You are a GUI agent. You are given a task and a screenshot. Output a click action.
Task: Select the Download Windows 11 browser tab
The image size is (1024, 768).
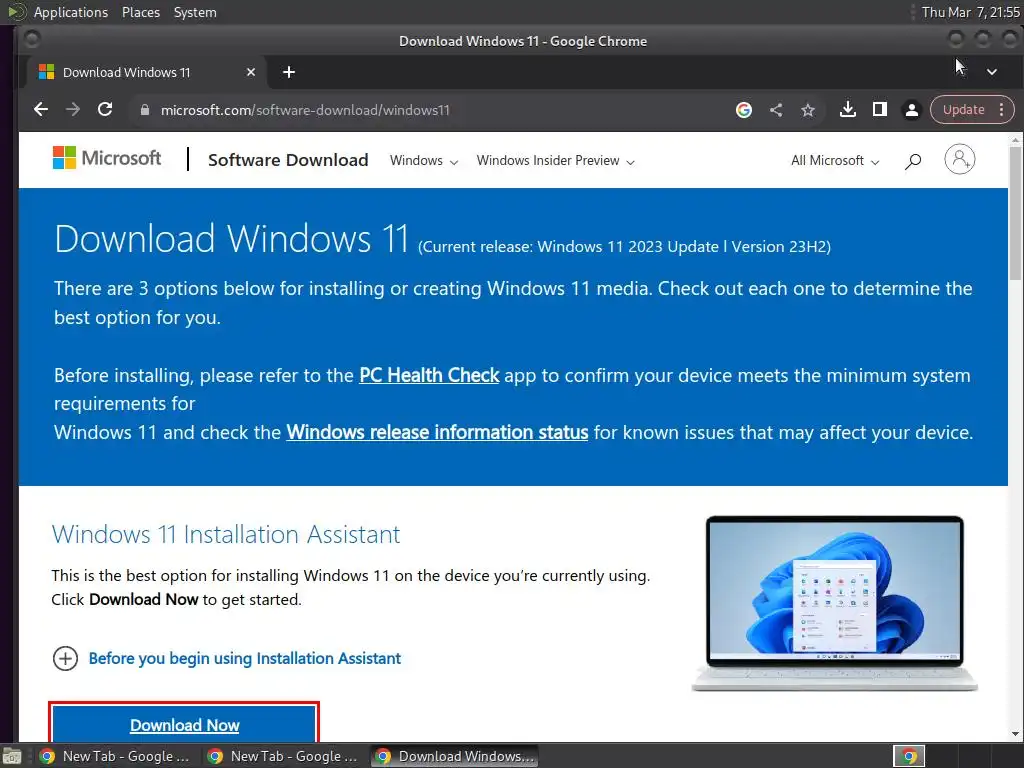tap(147, 72)
